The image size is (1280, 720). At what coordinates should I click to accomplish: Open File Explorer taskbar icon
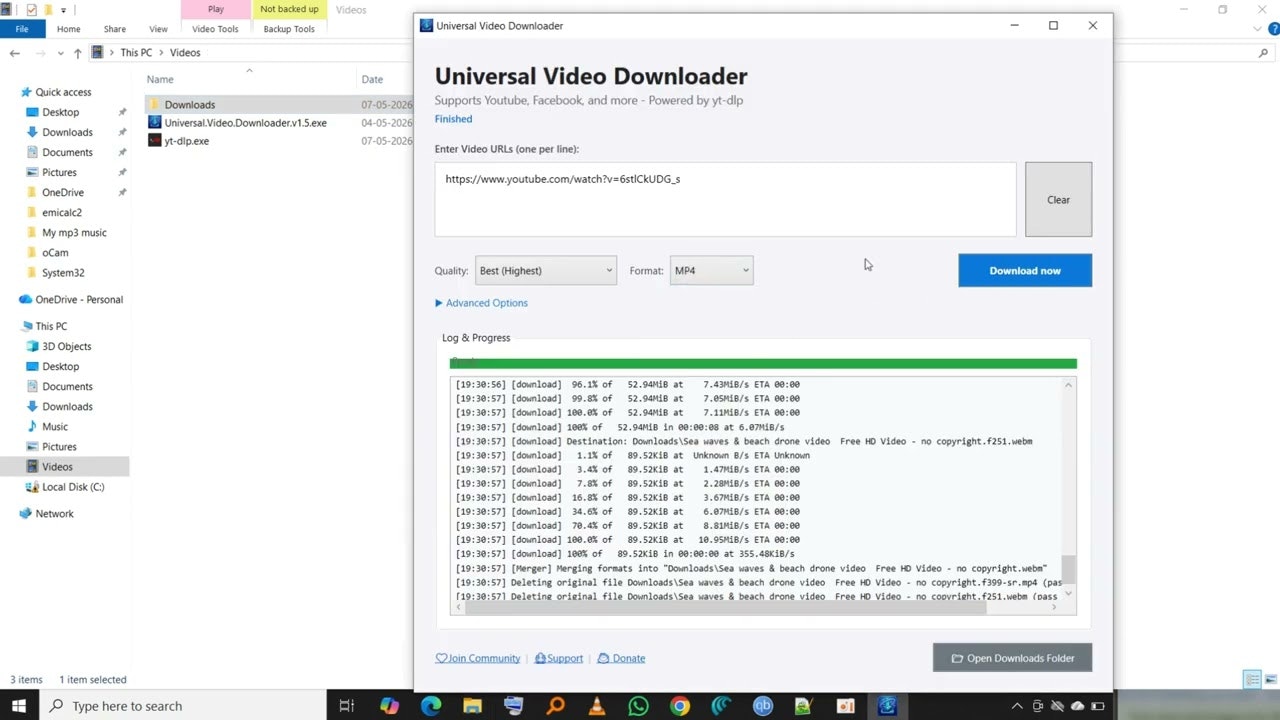(472, 706)
